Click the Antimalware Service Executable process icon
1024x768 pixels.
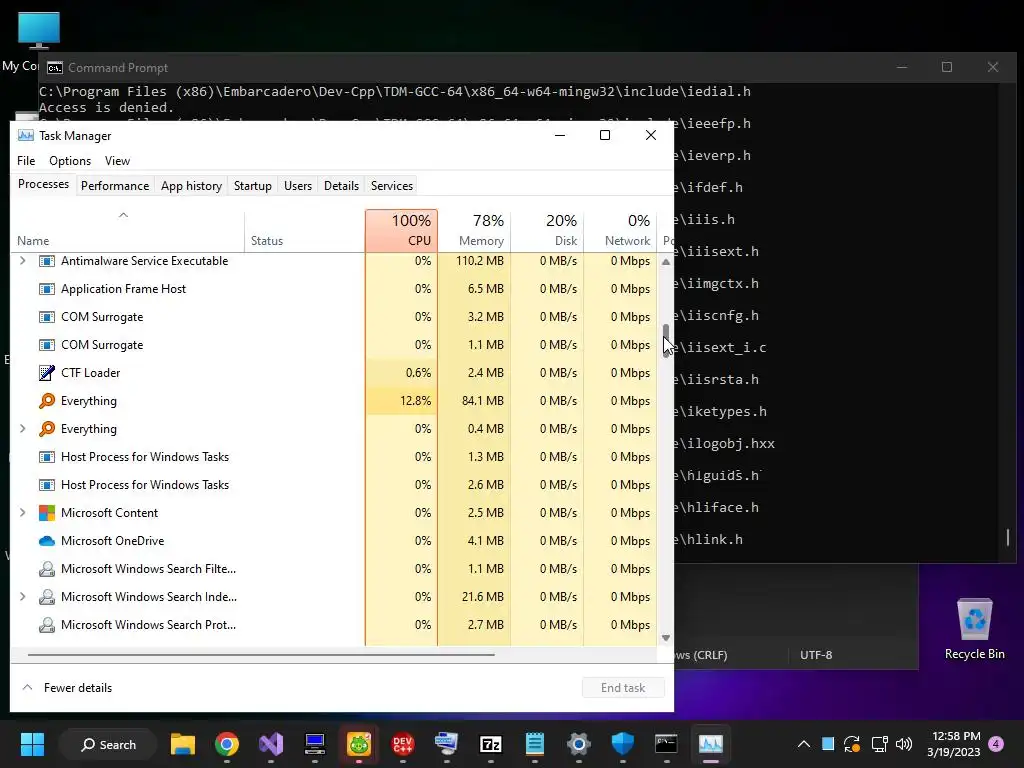pyautogui.click(x=46, y=261)
